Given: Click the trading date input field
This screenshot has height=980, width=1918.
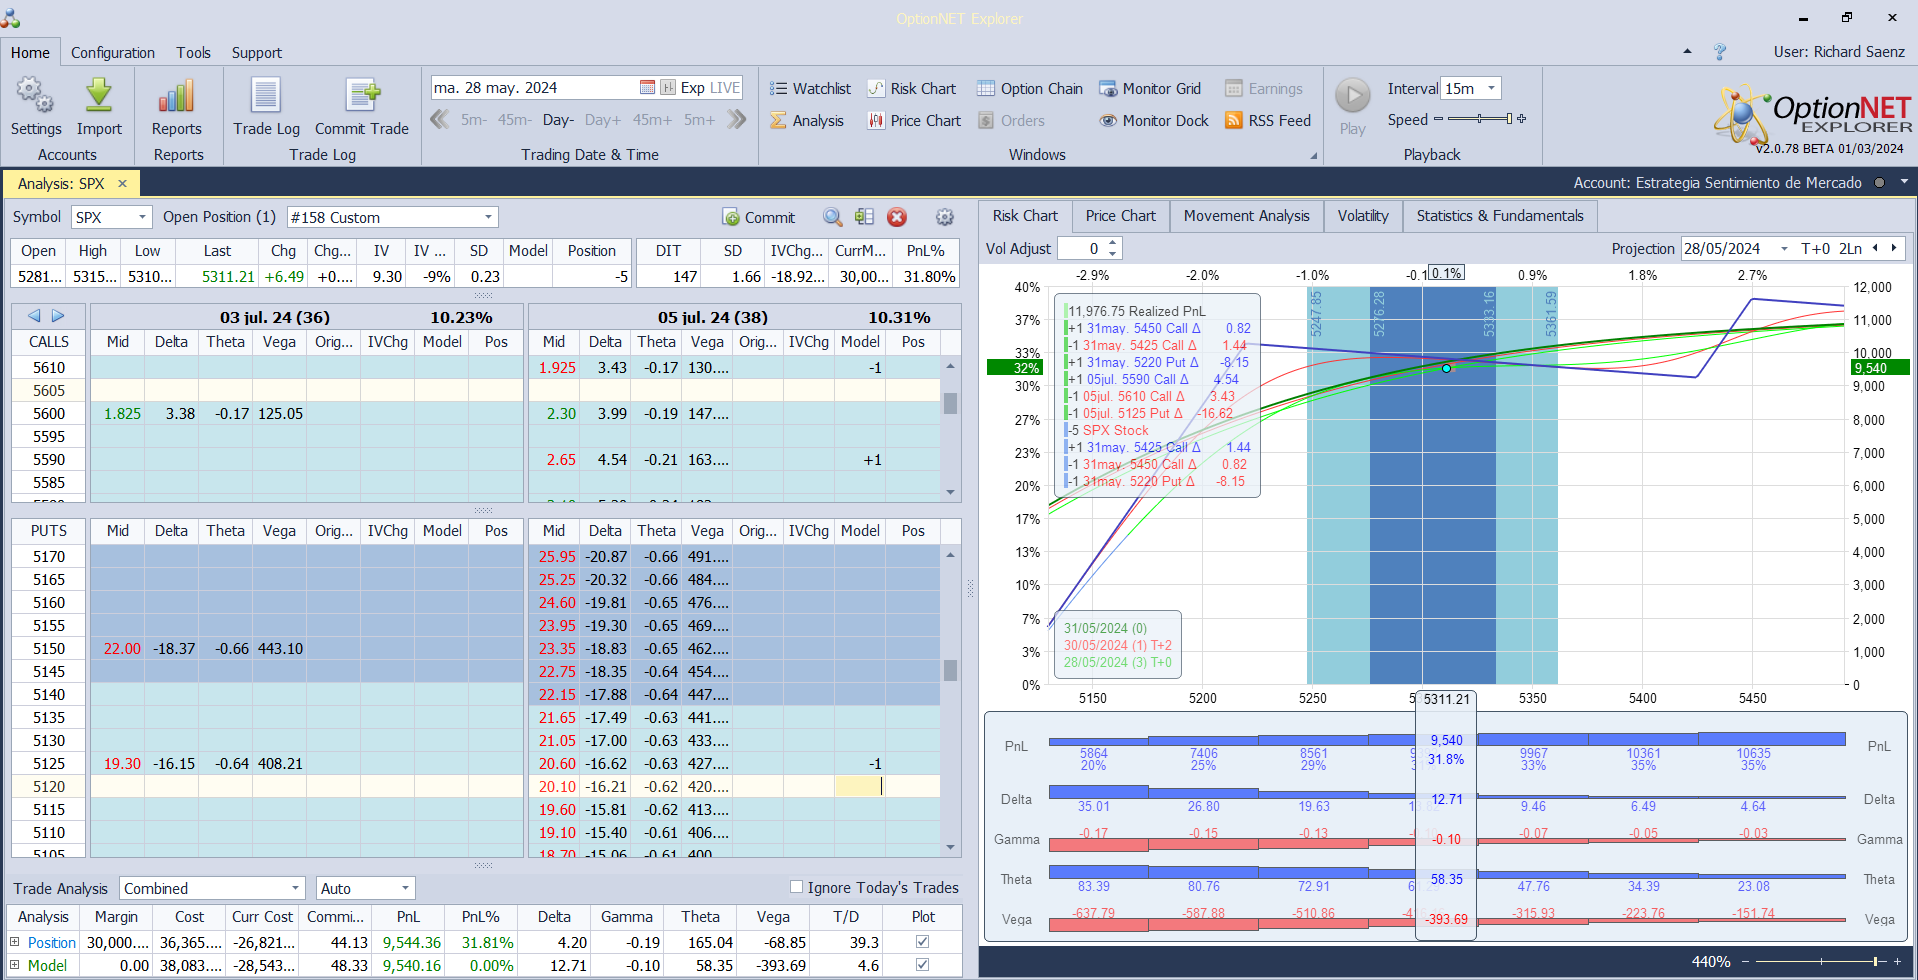Looking at the screenshot, I should pyautogui.click(x=535, y=88).
